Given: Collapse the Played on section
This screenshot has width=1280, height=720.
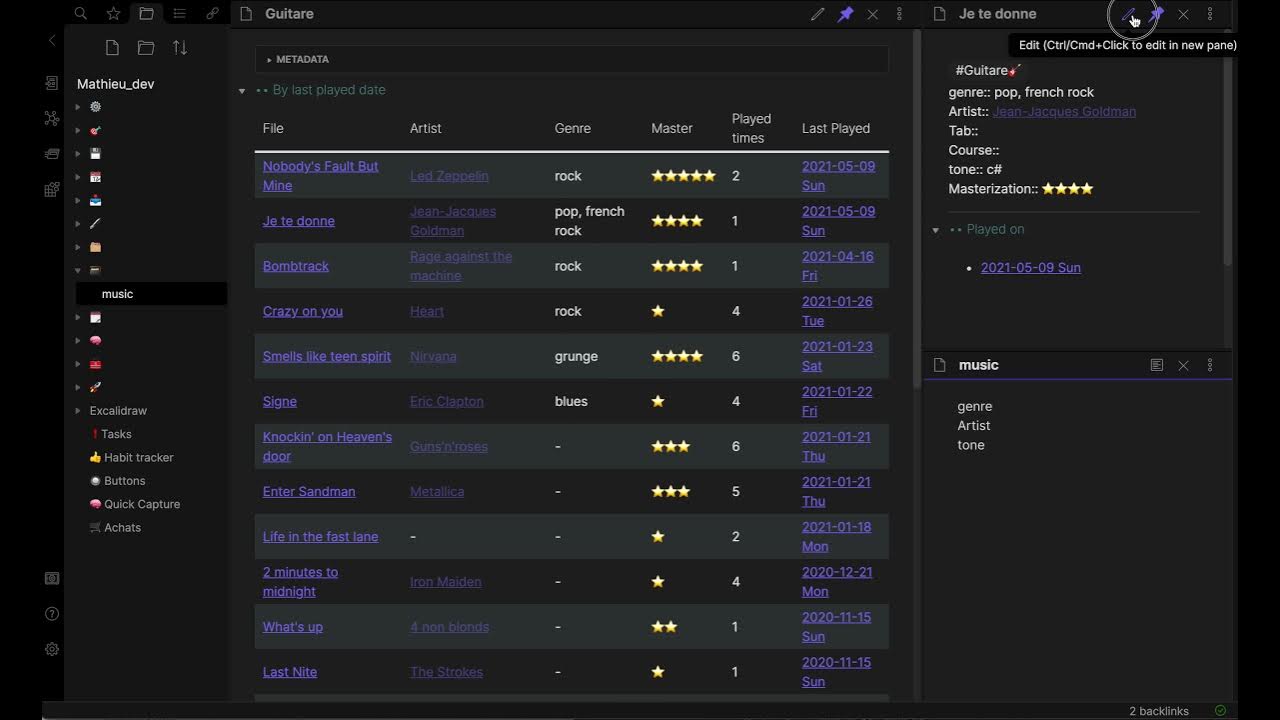Looking at the screenshot, I should click(x=936, y=230).
